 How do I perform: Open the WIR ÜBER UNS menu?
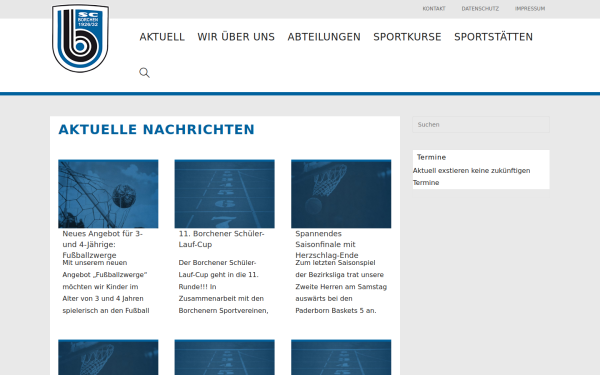tap(236, 37)
